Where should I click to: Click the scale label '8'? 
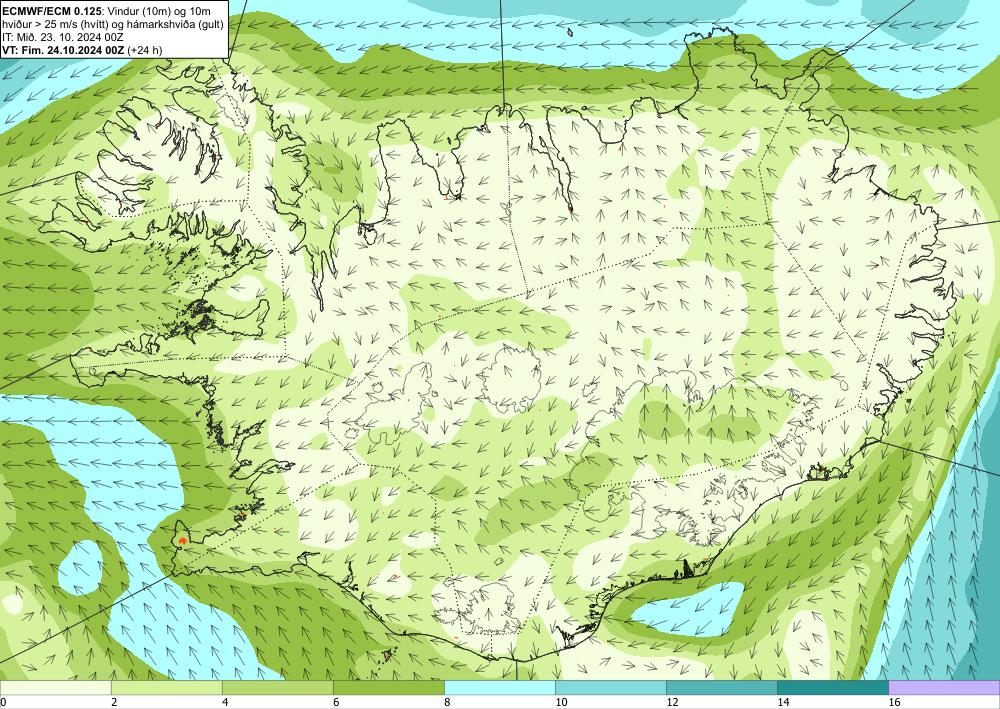click(x=447, y=703)
